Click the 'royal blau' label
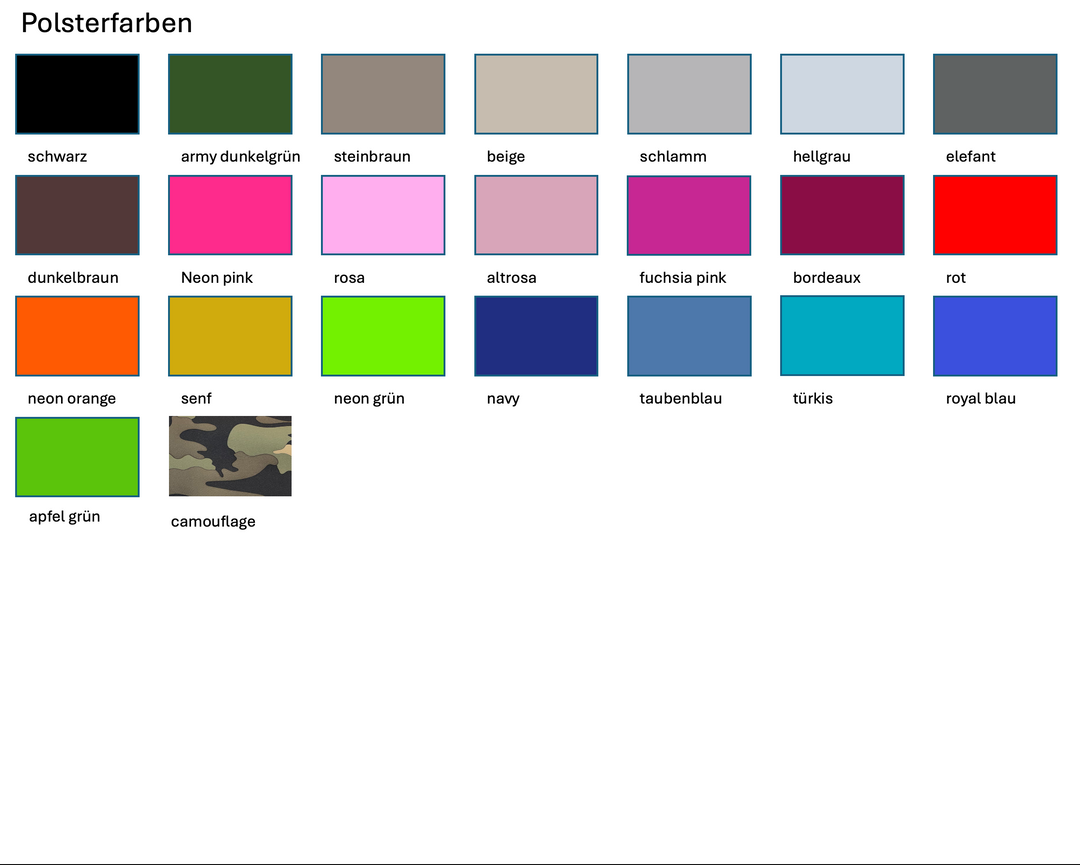The height and width of the screenshot is (865, 1080). [981, 399]
